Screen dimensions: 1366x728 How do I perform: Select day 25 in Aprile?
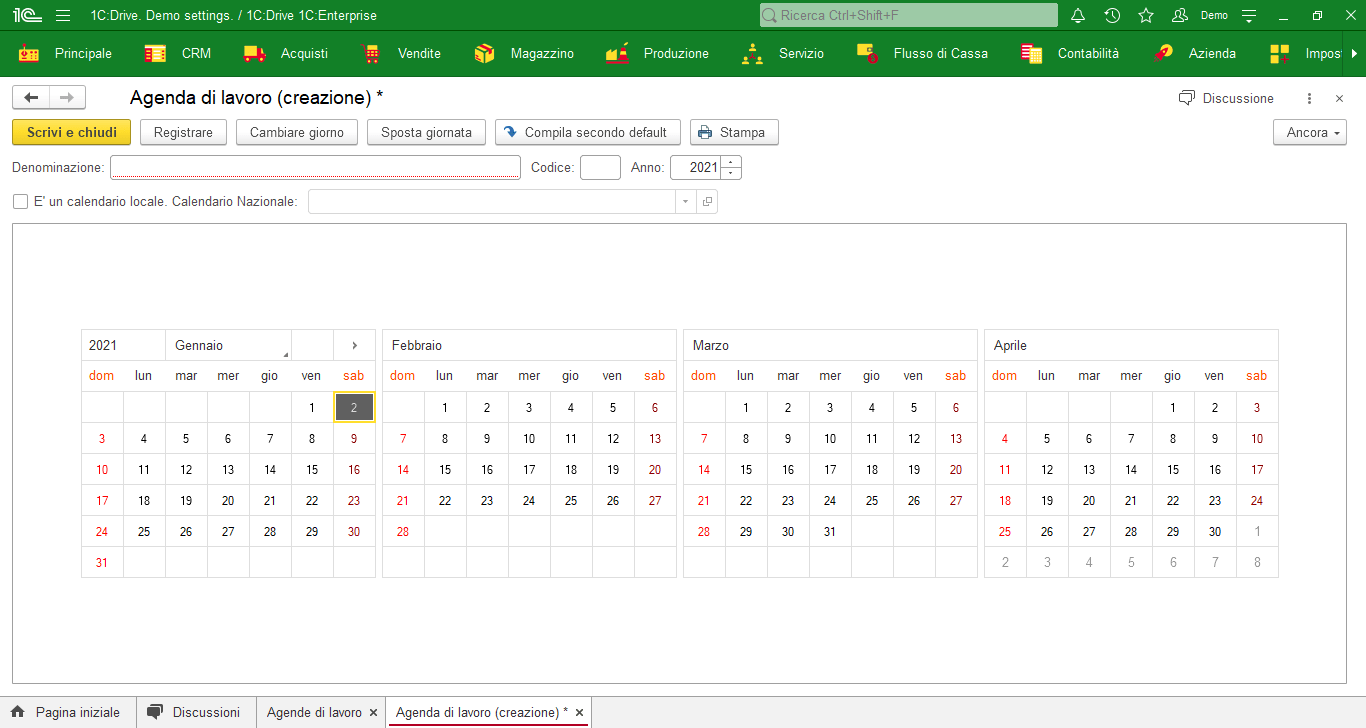pyautogui.click(x=1005, y=531)
